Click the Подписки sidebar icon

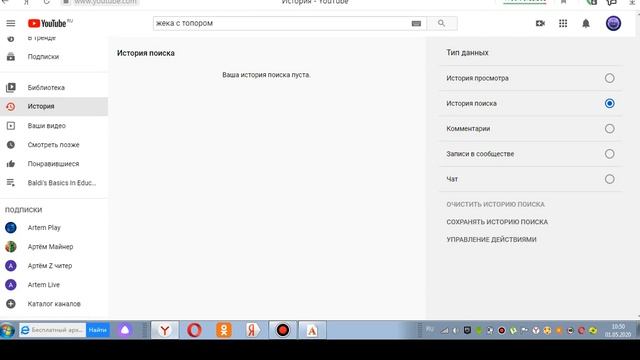11,57
